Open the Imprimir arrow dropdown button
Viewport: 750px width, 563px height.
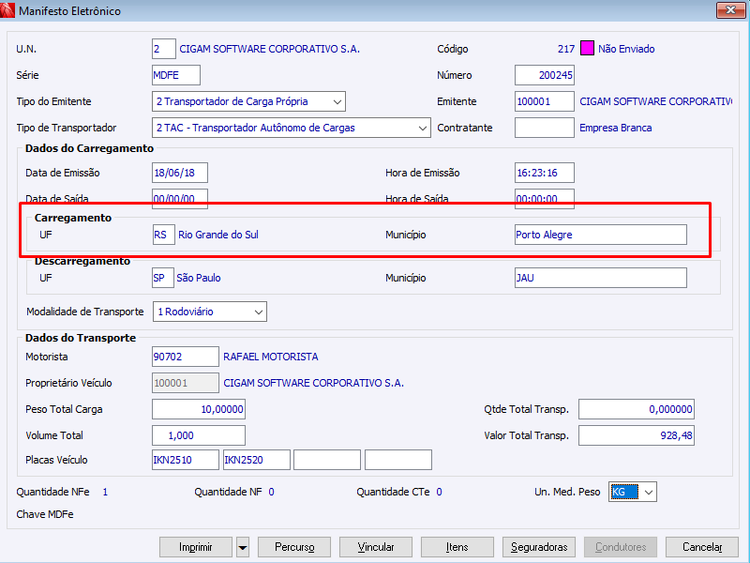coord(243,547)
